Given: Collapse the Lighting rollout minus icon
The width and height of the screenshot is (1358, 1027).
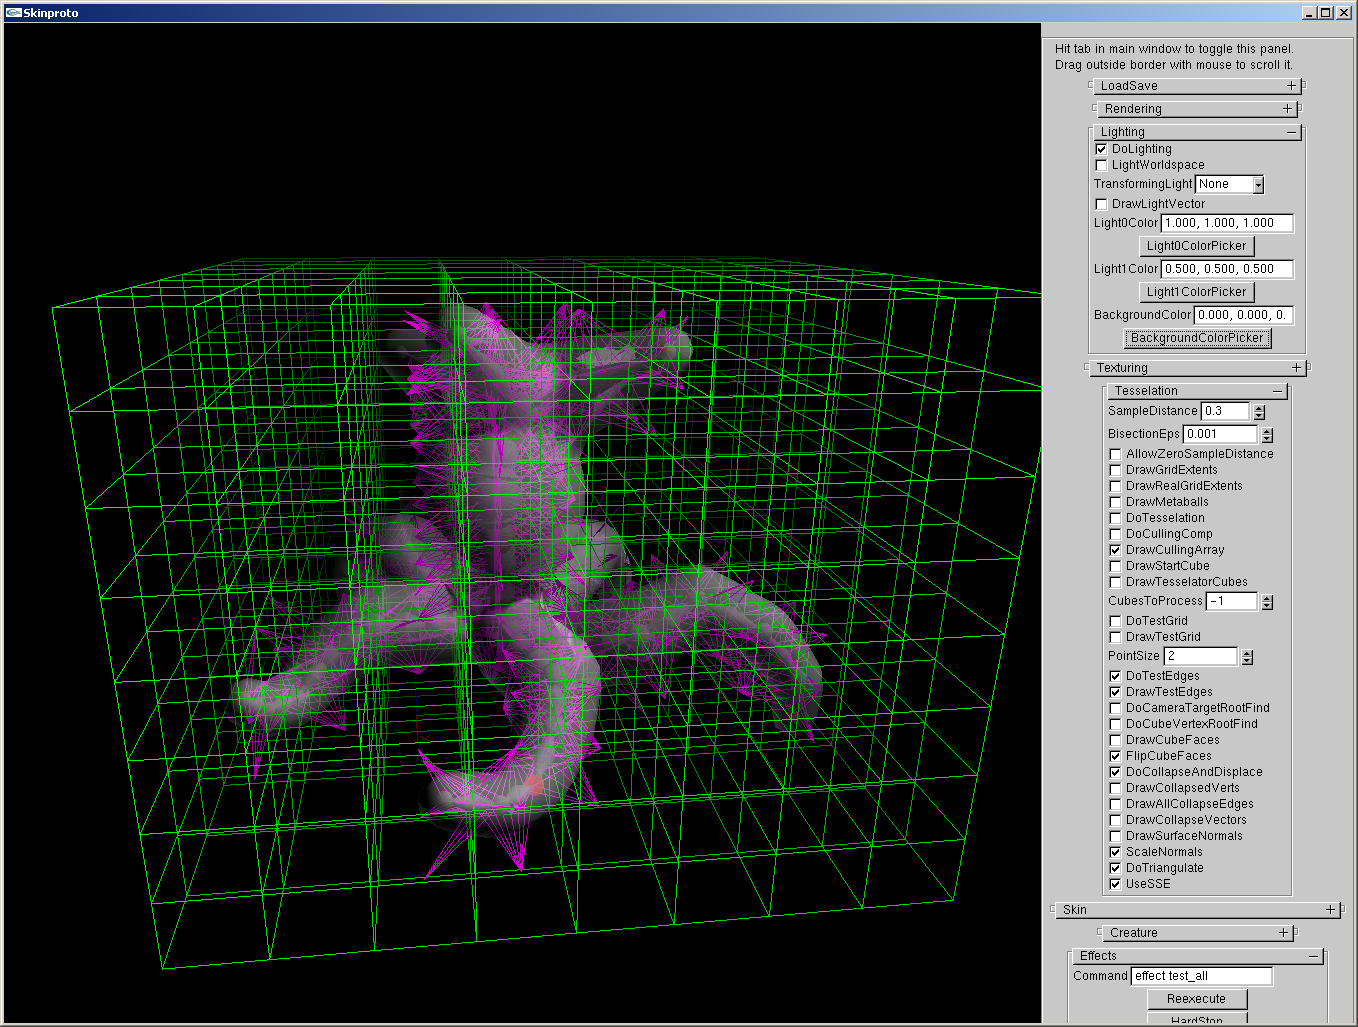Looking at the screenshot, I should pyautogui.click(x=1291, y=132).
